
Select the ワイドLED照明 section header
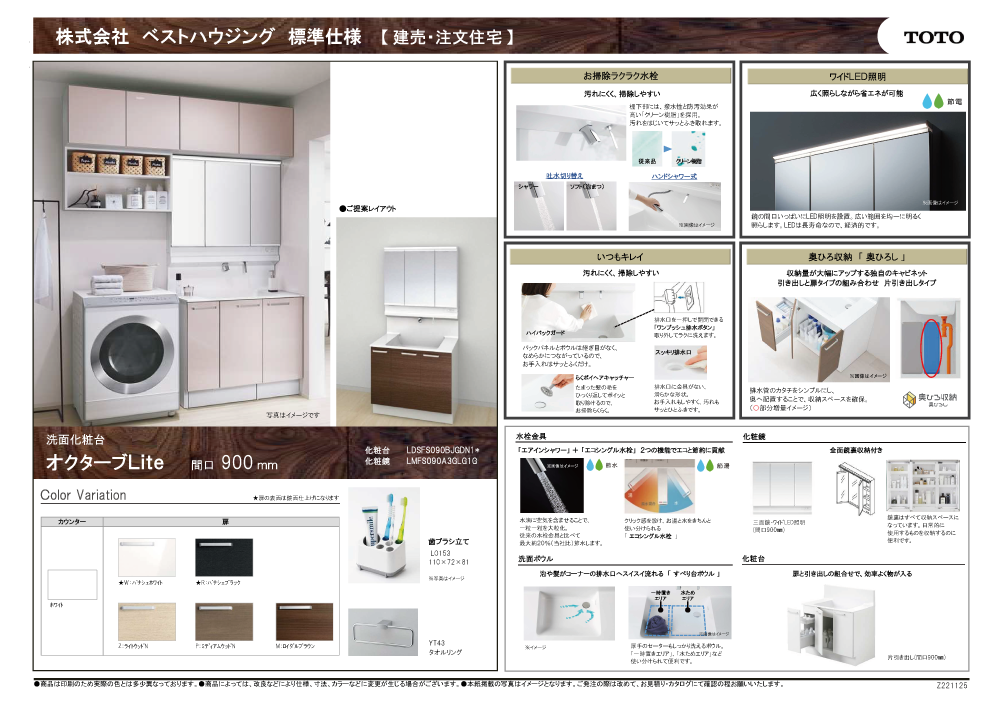[856, 76]
